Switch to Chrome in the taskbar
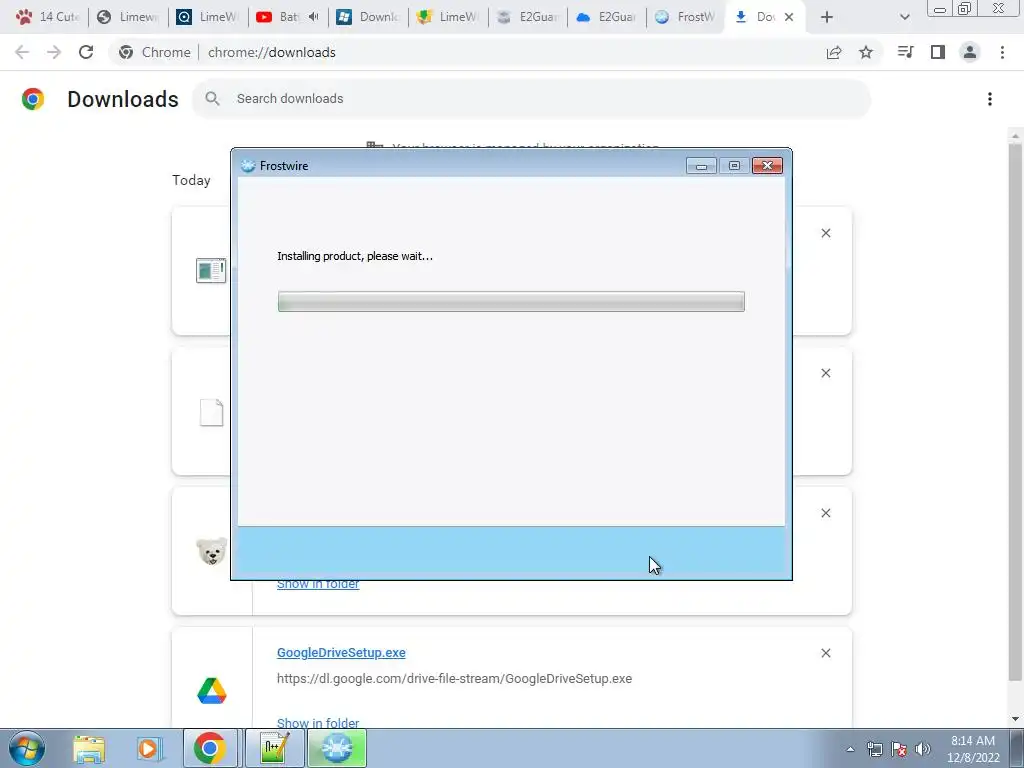This screenshot has width=1024, height=768. (210, 748)
